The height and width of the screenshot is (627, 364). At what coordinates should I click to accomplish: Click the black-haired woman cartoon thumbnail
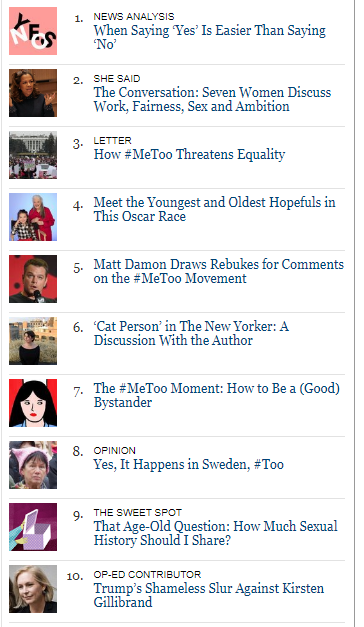click(x=33, y=403)
